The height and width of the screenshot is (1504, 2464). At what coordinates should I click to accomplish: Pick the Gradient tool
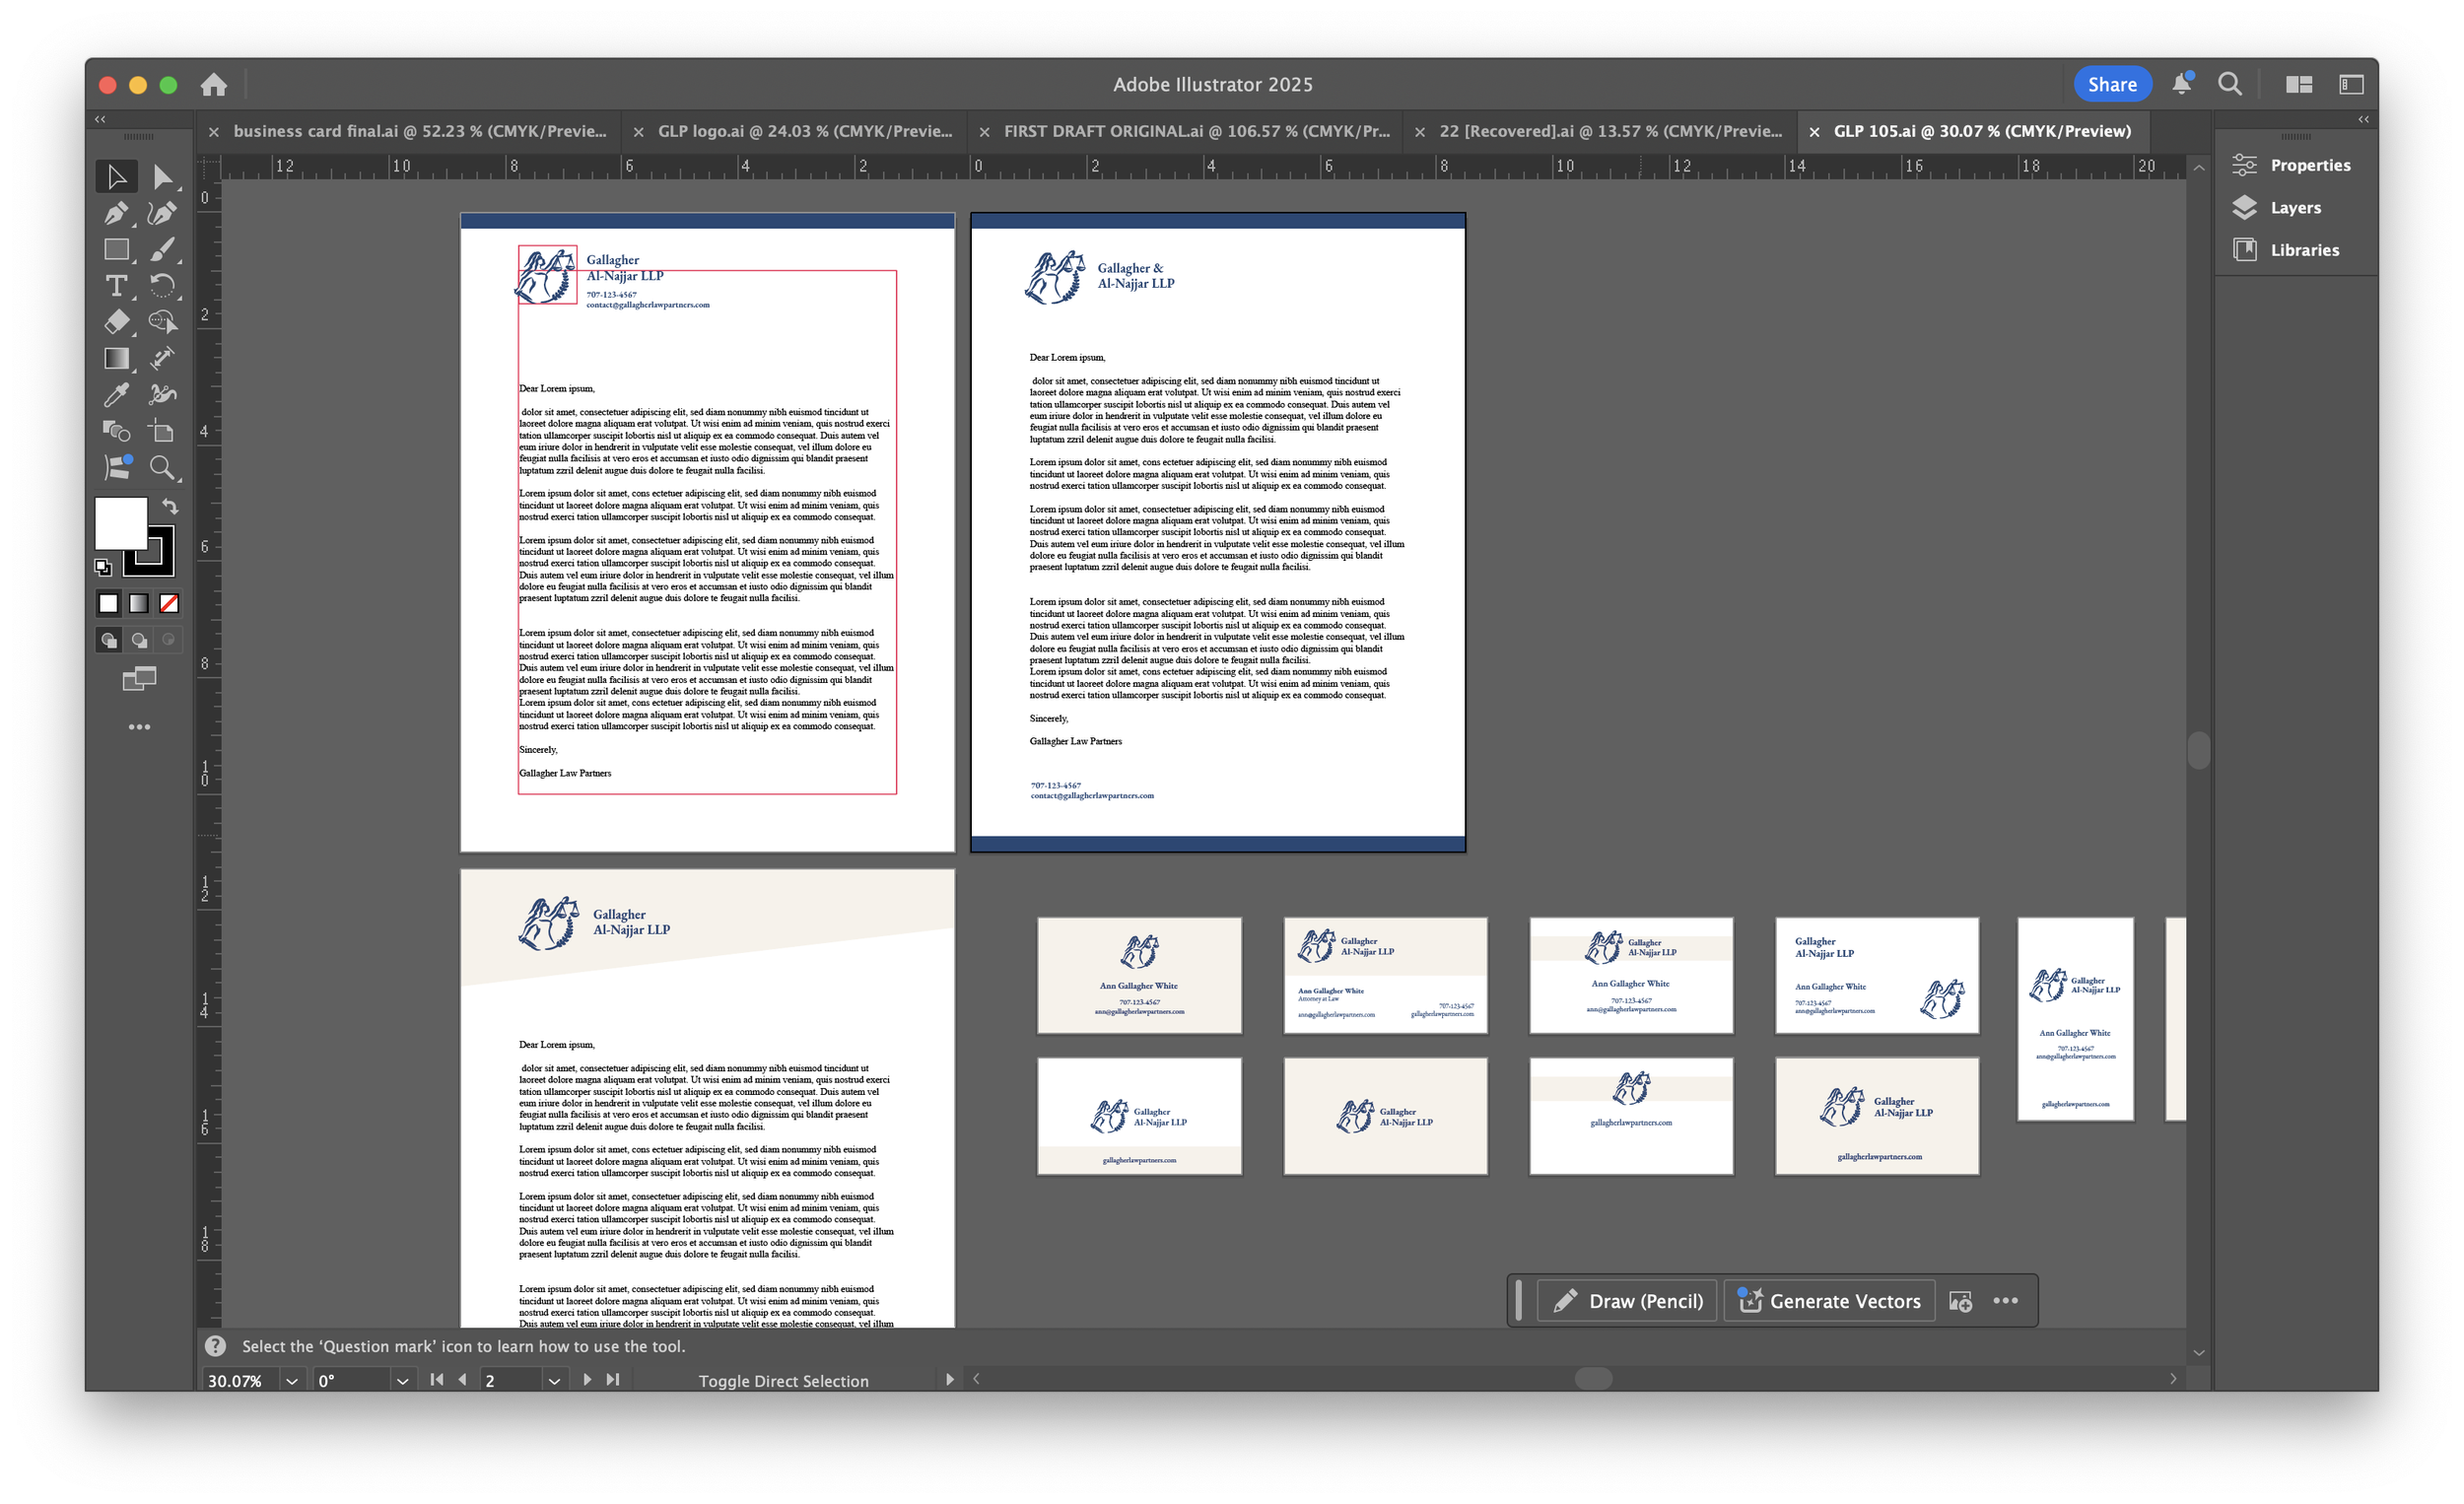(x=115, y=358)
